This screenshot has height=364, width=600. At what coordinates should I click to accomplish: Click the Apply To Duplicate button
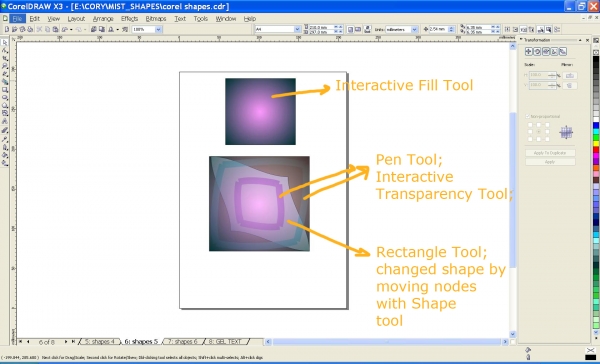click(x=550, y=153)
